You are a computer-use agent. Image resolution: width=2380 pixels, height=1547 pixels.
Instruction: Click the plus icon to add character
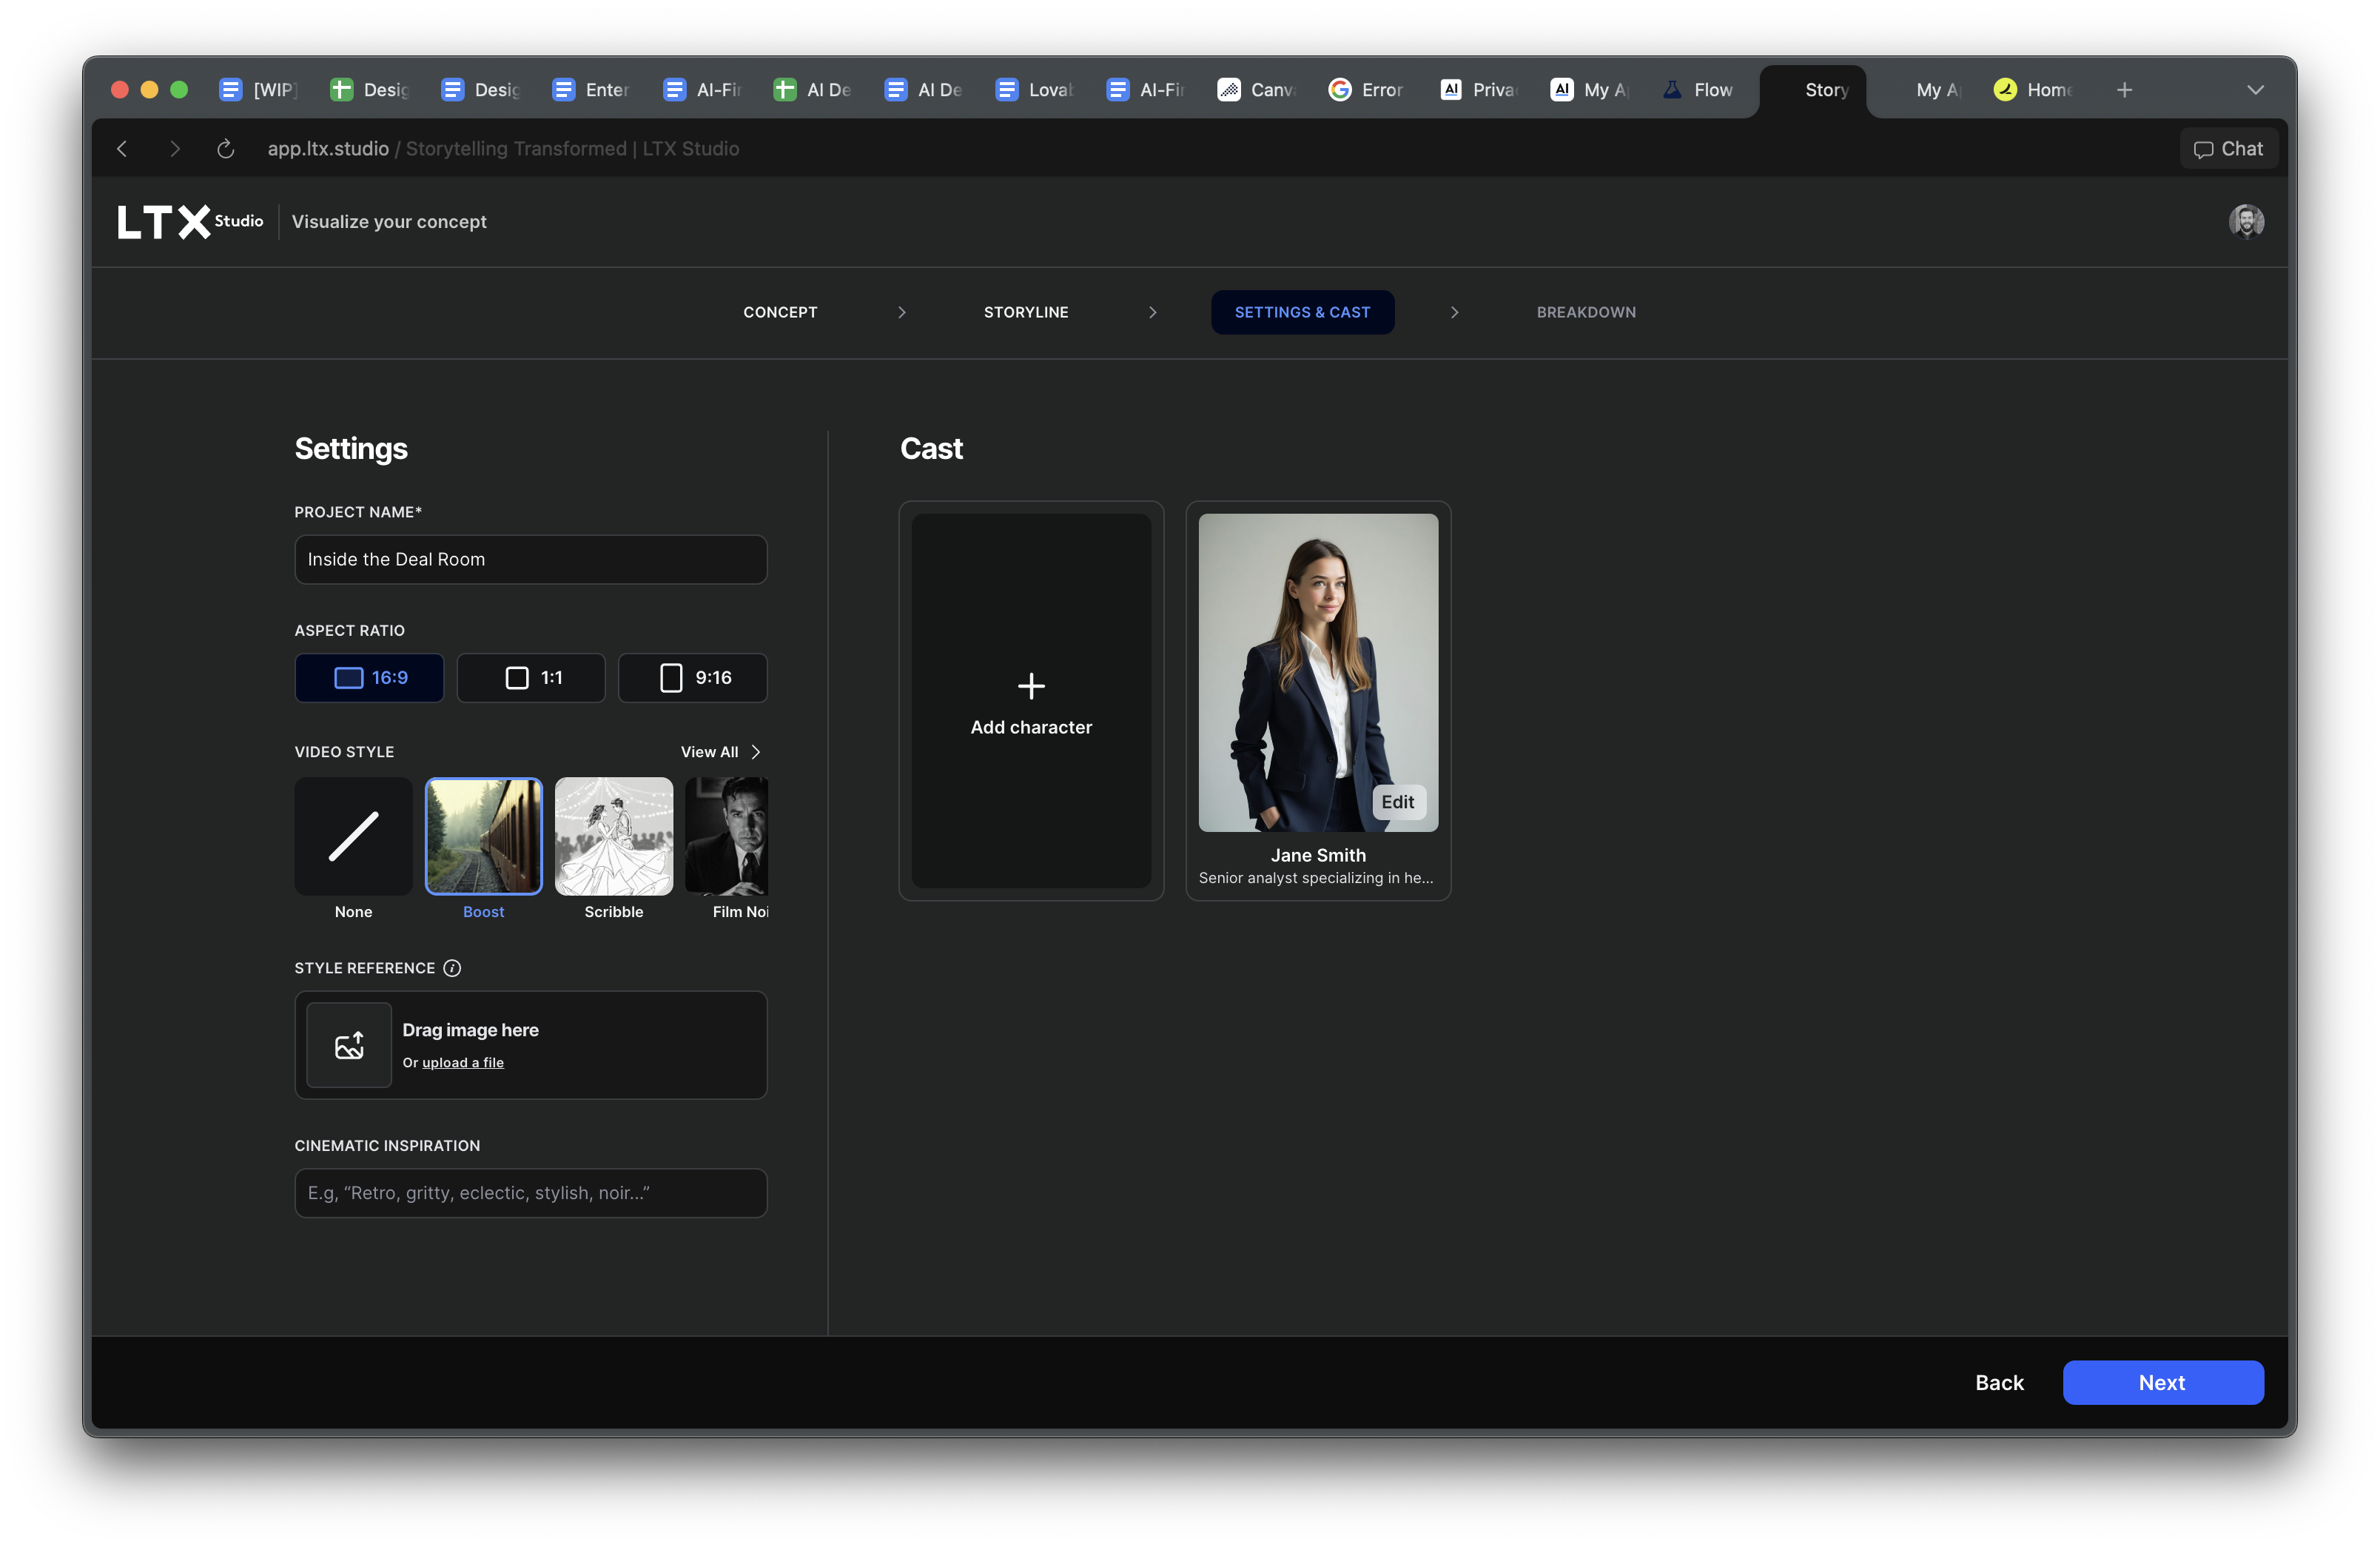(1031, 686)
